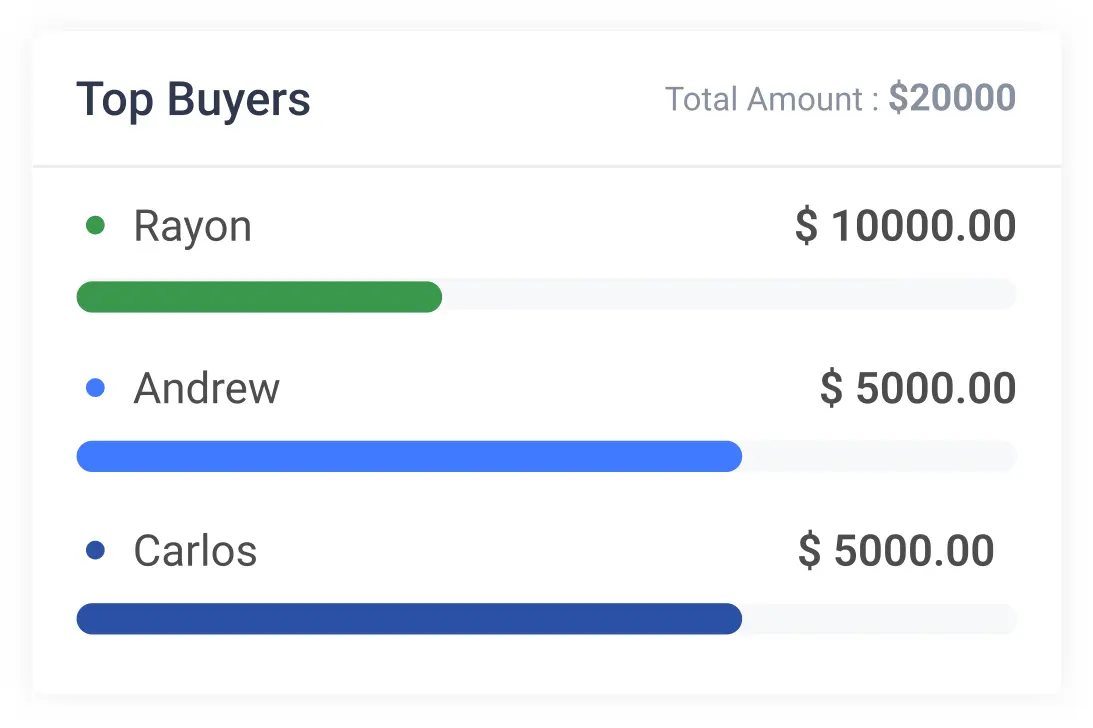Click the light blue dot beside Andrew
The width and height of the screenshot is (1093, 728).
coord(95,388)
